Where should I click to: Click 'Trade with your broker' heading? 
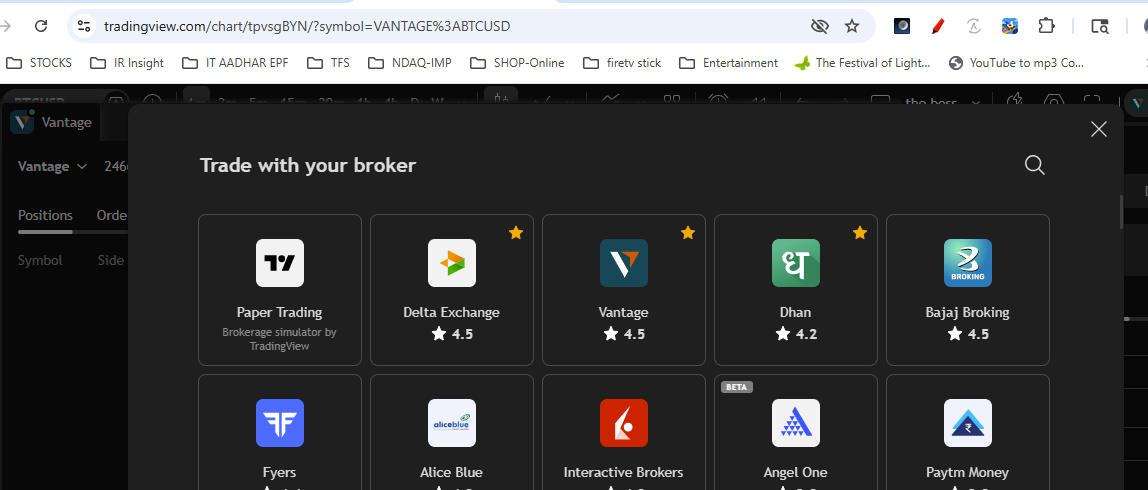308,166
